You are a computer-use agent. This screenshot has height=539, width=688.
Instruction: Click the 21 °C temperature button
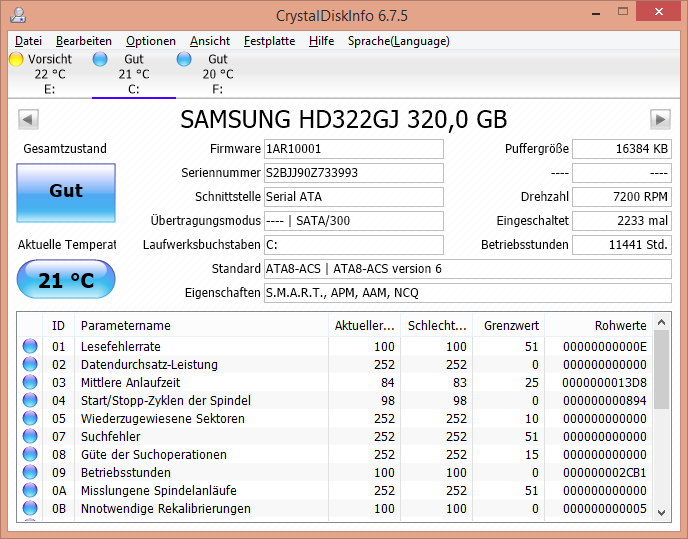point(66,279)
